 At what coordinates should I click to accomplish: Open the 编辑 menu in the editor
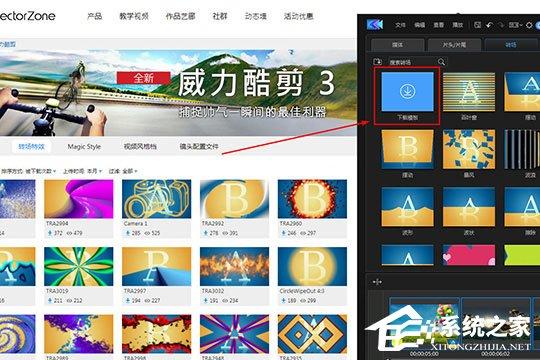click(x=419, y=25)
